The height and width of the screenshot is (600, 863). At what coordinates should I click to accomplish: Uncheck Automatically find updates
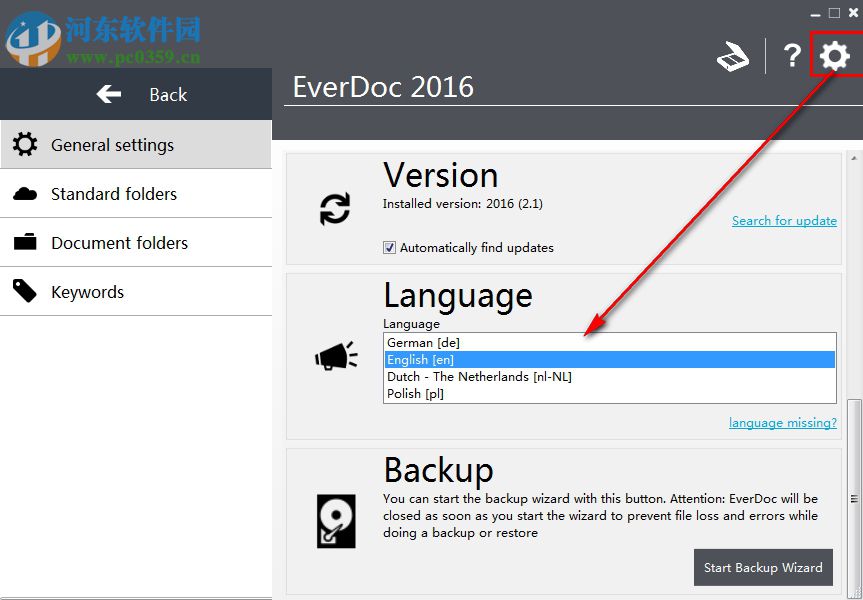tap(389, 247)
